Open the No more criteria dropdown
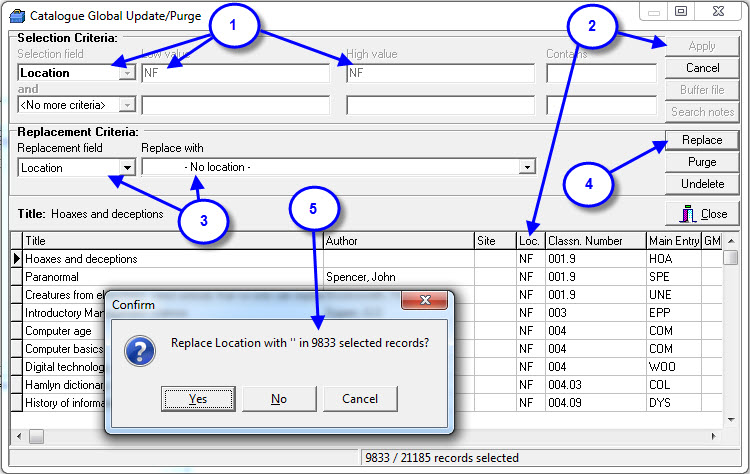750x474 pixels. pyautogui.click(x=127, y=104)
